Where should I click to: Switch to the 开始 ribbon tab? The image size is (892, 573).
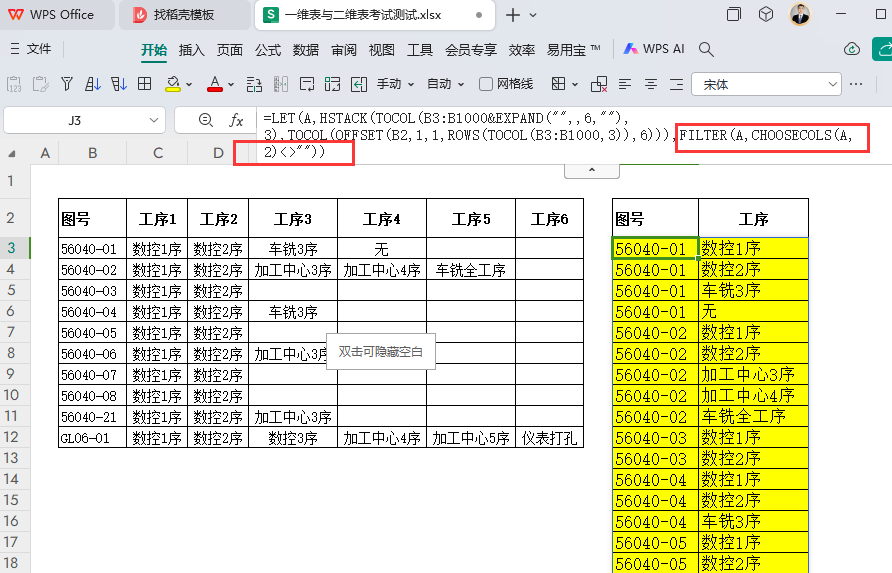tap(154, 50)
